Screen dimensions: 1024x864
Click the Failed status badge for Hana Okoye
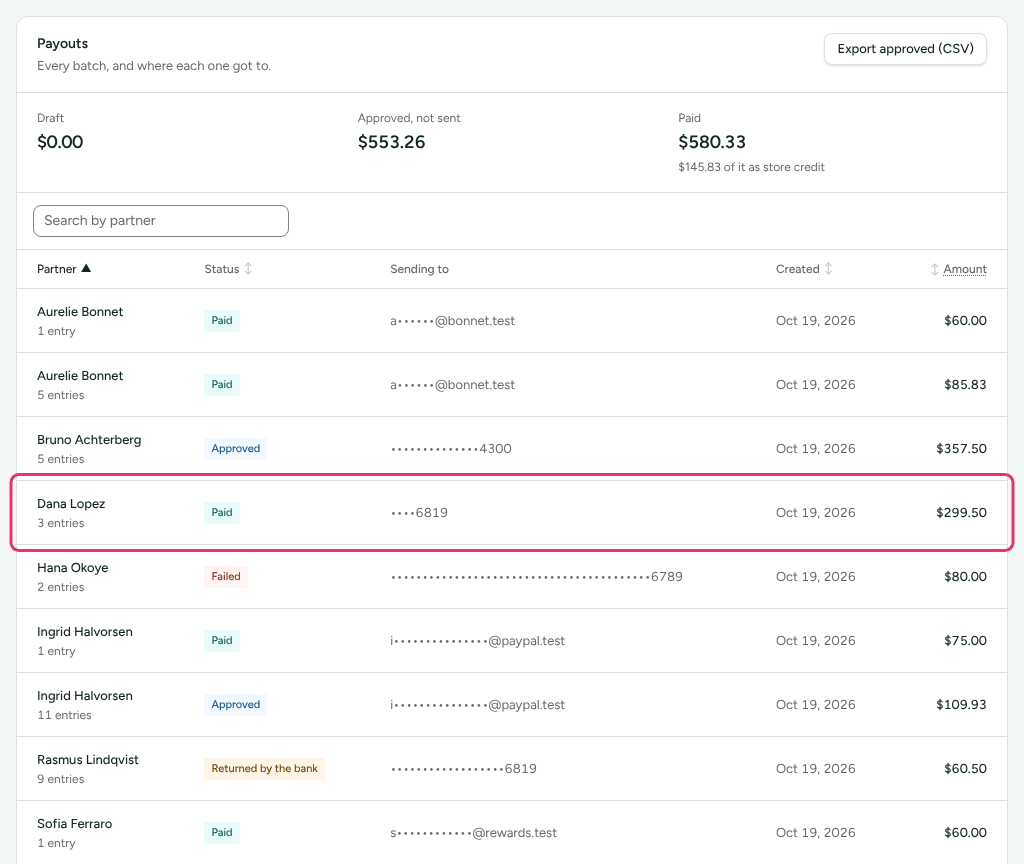tap(226, 577)
